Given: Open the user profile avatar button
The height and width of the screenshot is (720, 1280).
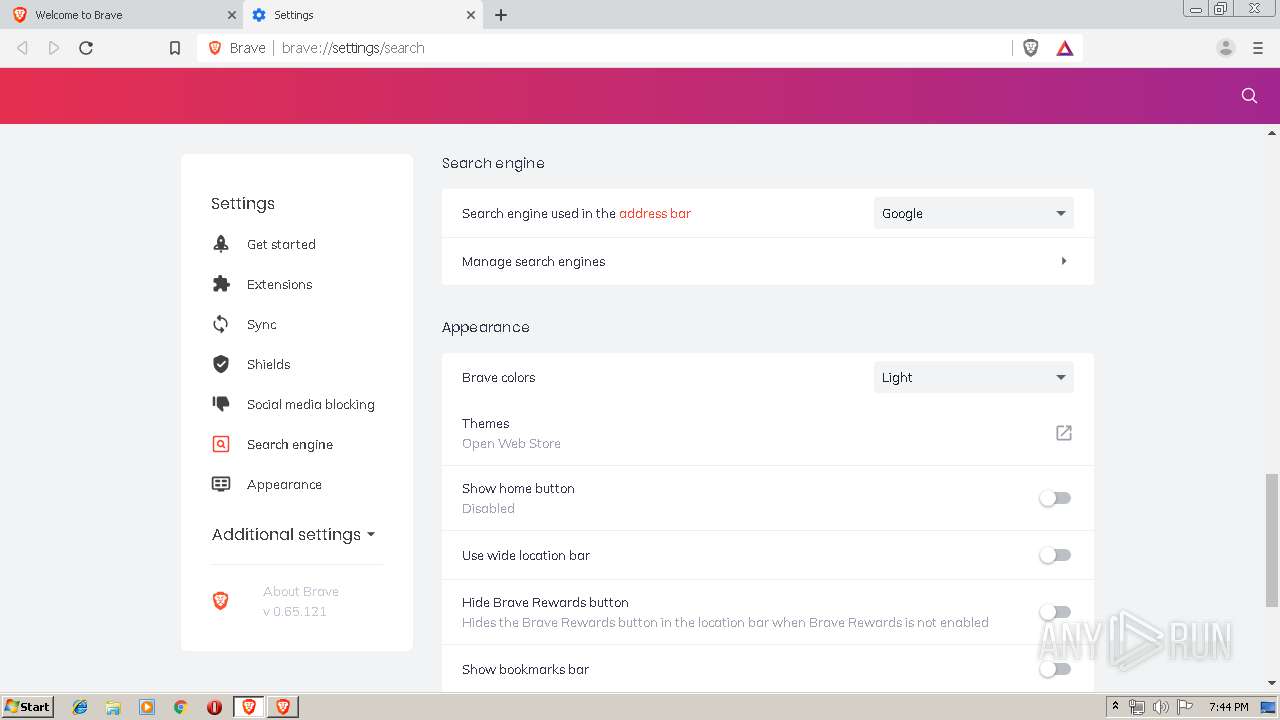Looking at the screenshot, I should (x=1226, y=47).
